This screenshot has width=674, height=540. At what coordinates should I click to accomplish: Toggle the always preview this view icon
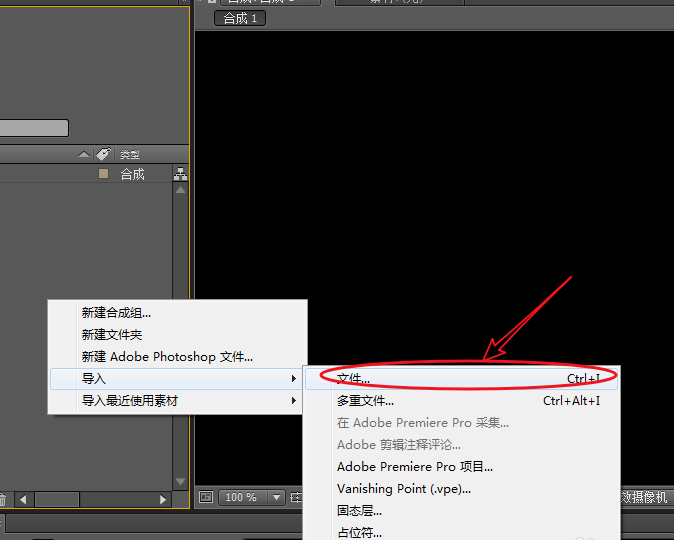[206, 497]
